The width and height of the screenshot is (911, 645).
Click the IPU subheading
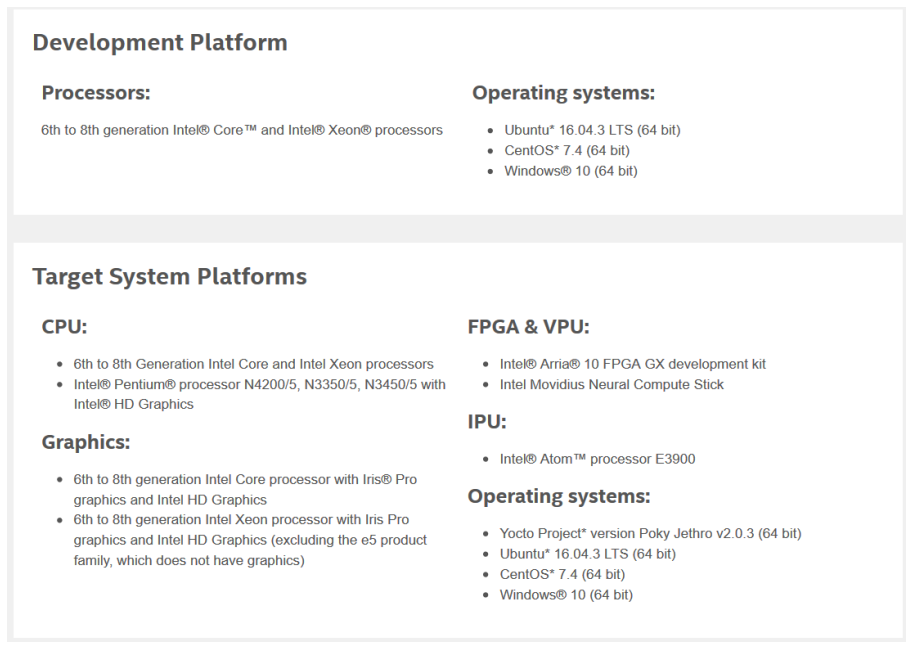tap(487, 422)
